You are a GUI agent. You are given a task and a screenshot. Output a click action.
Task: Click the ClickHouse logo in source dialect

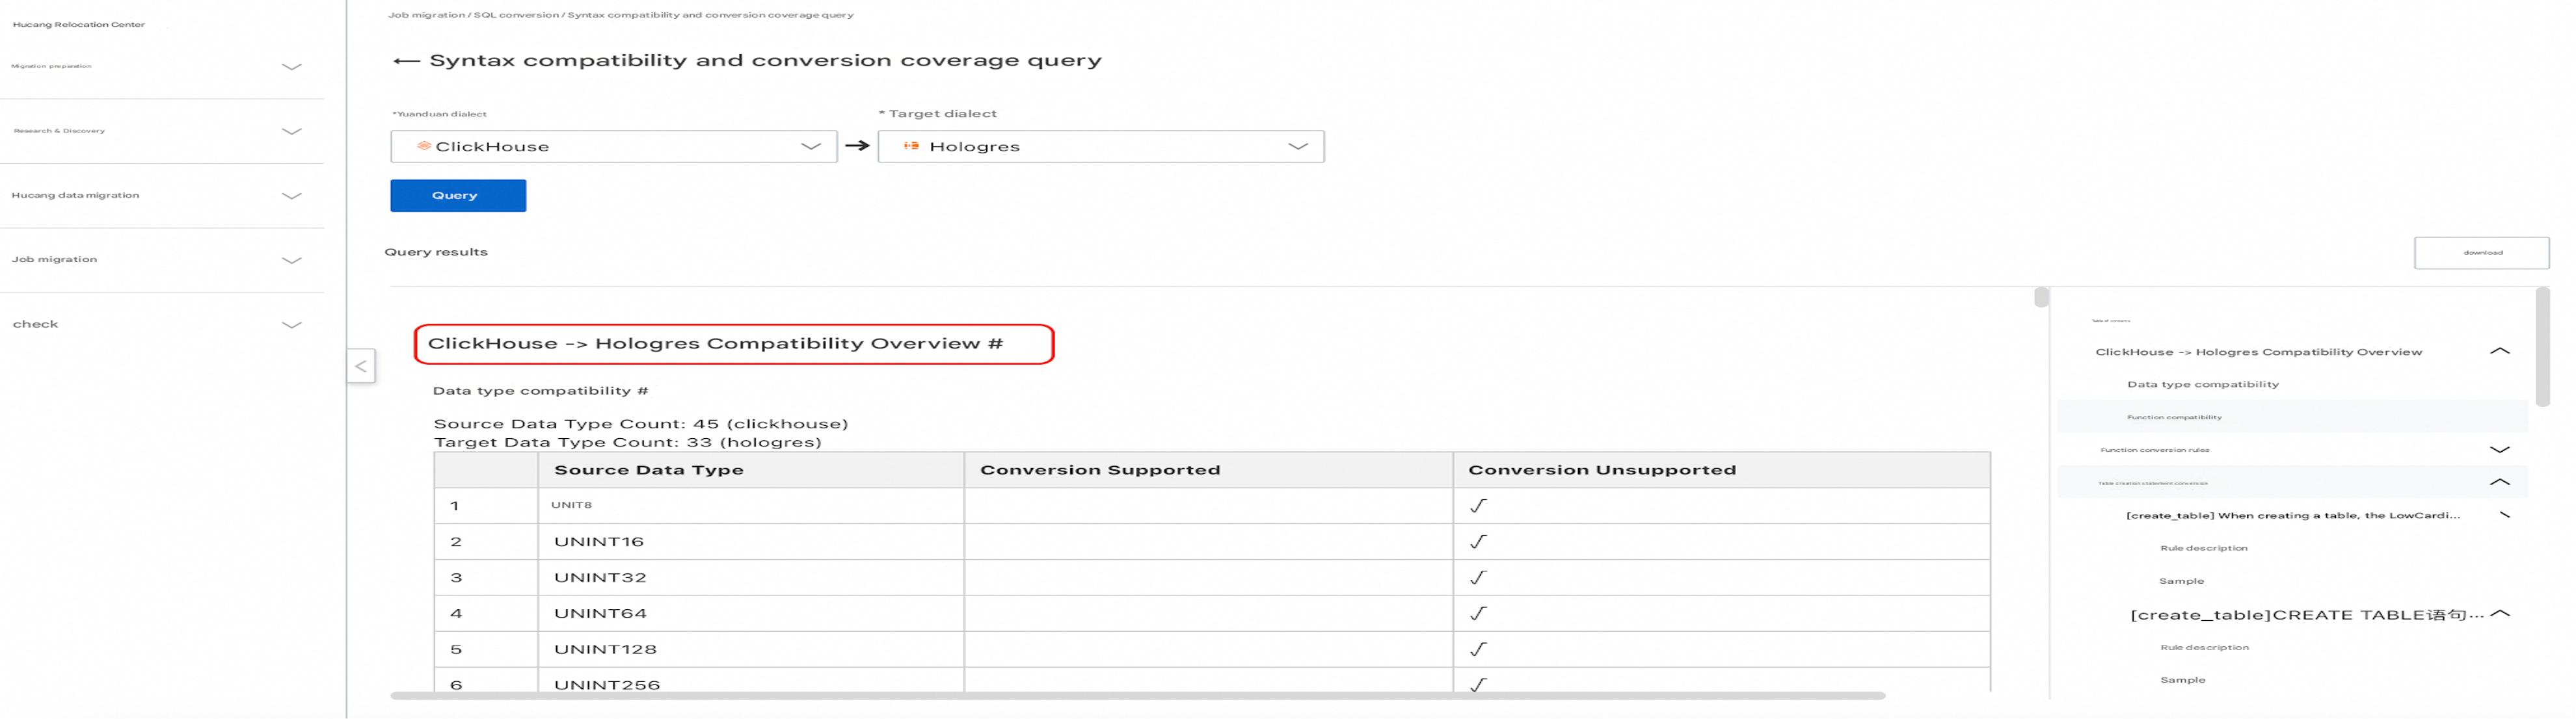click(424, 146)
